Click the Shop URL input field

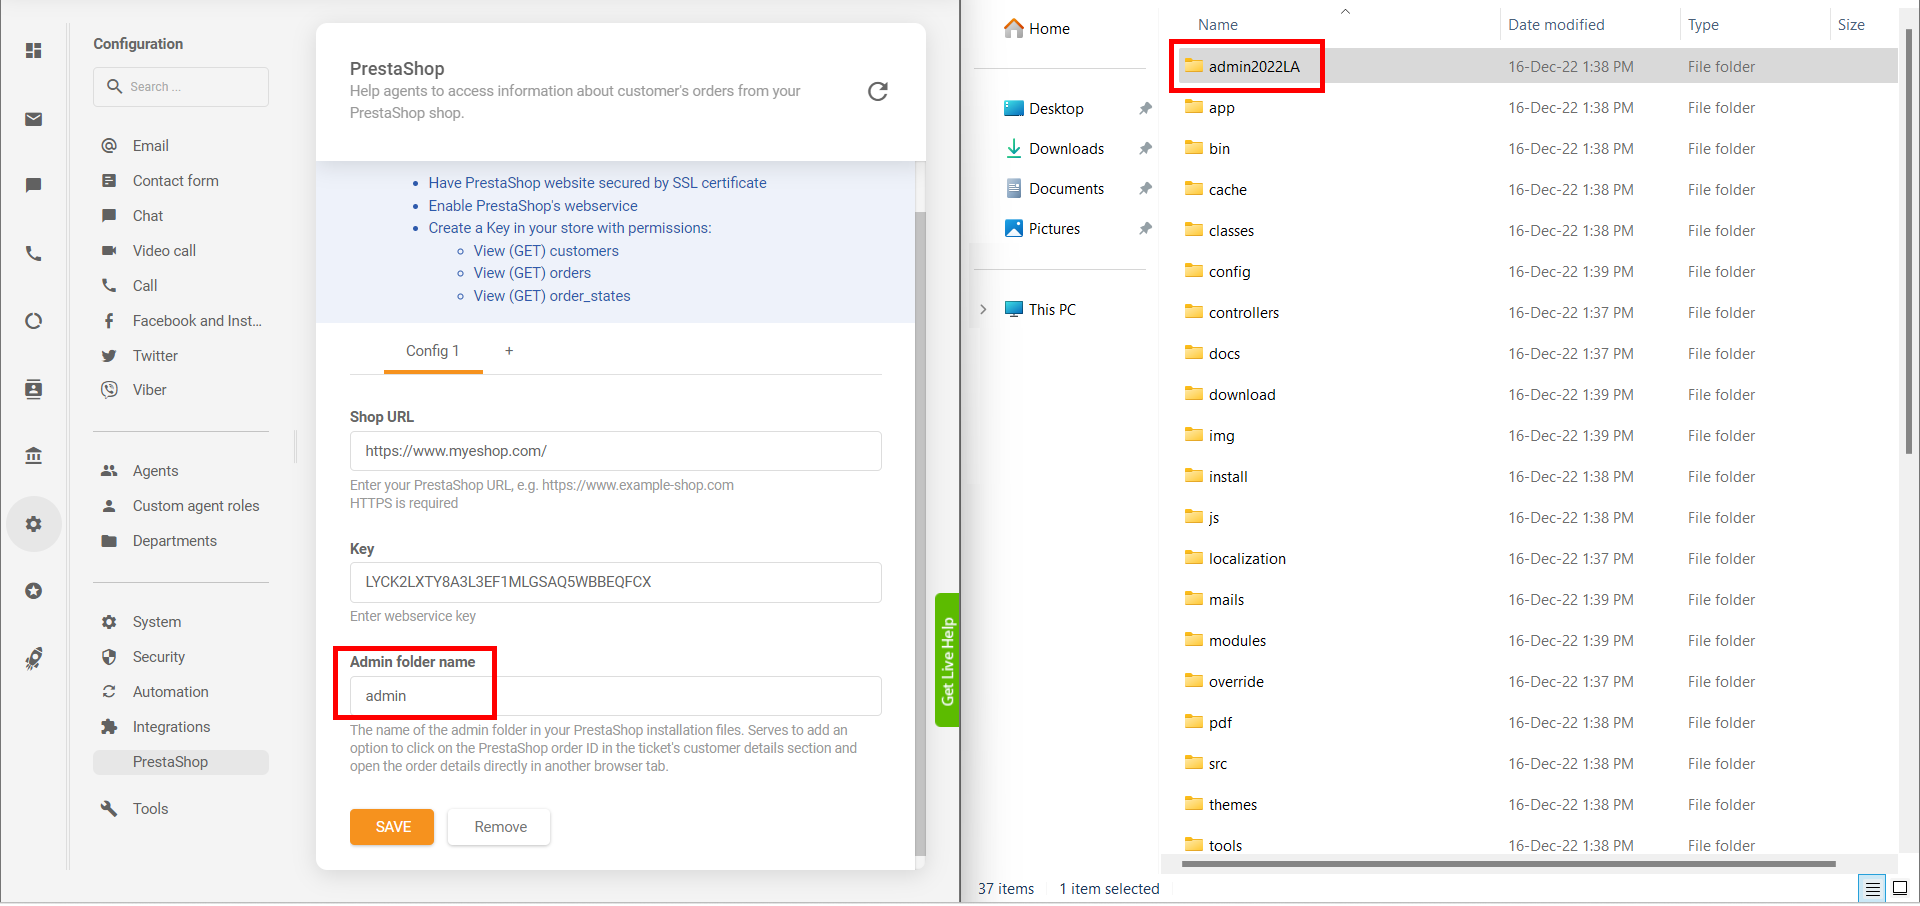[x=616, y=451]
